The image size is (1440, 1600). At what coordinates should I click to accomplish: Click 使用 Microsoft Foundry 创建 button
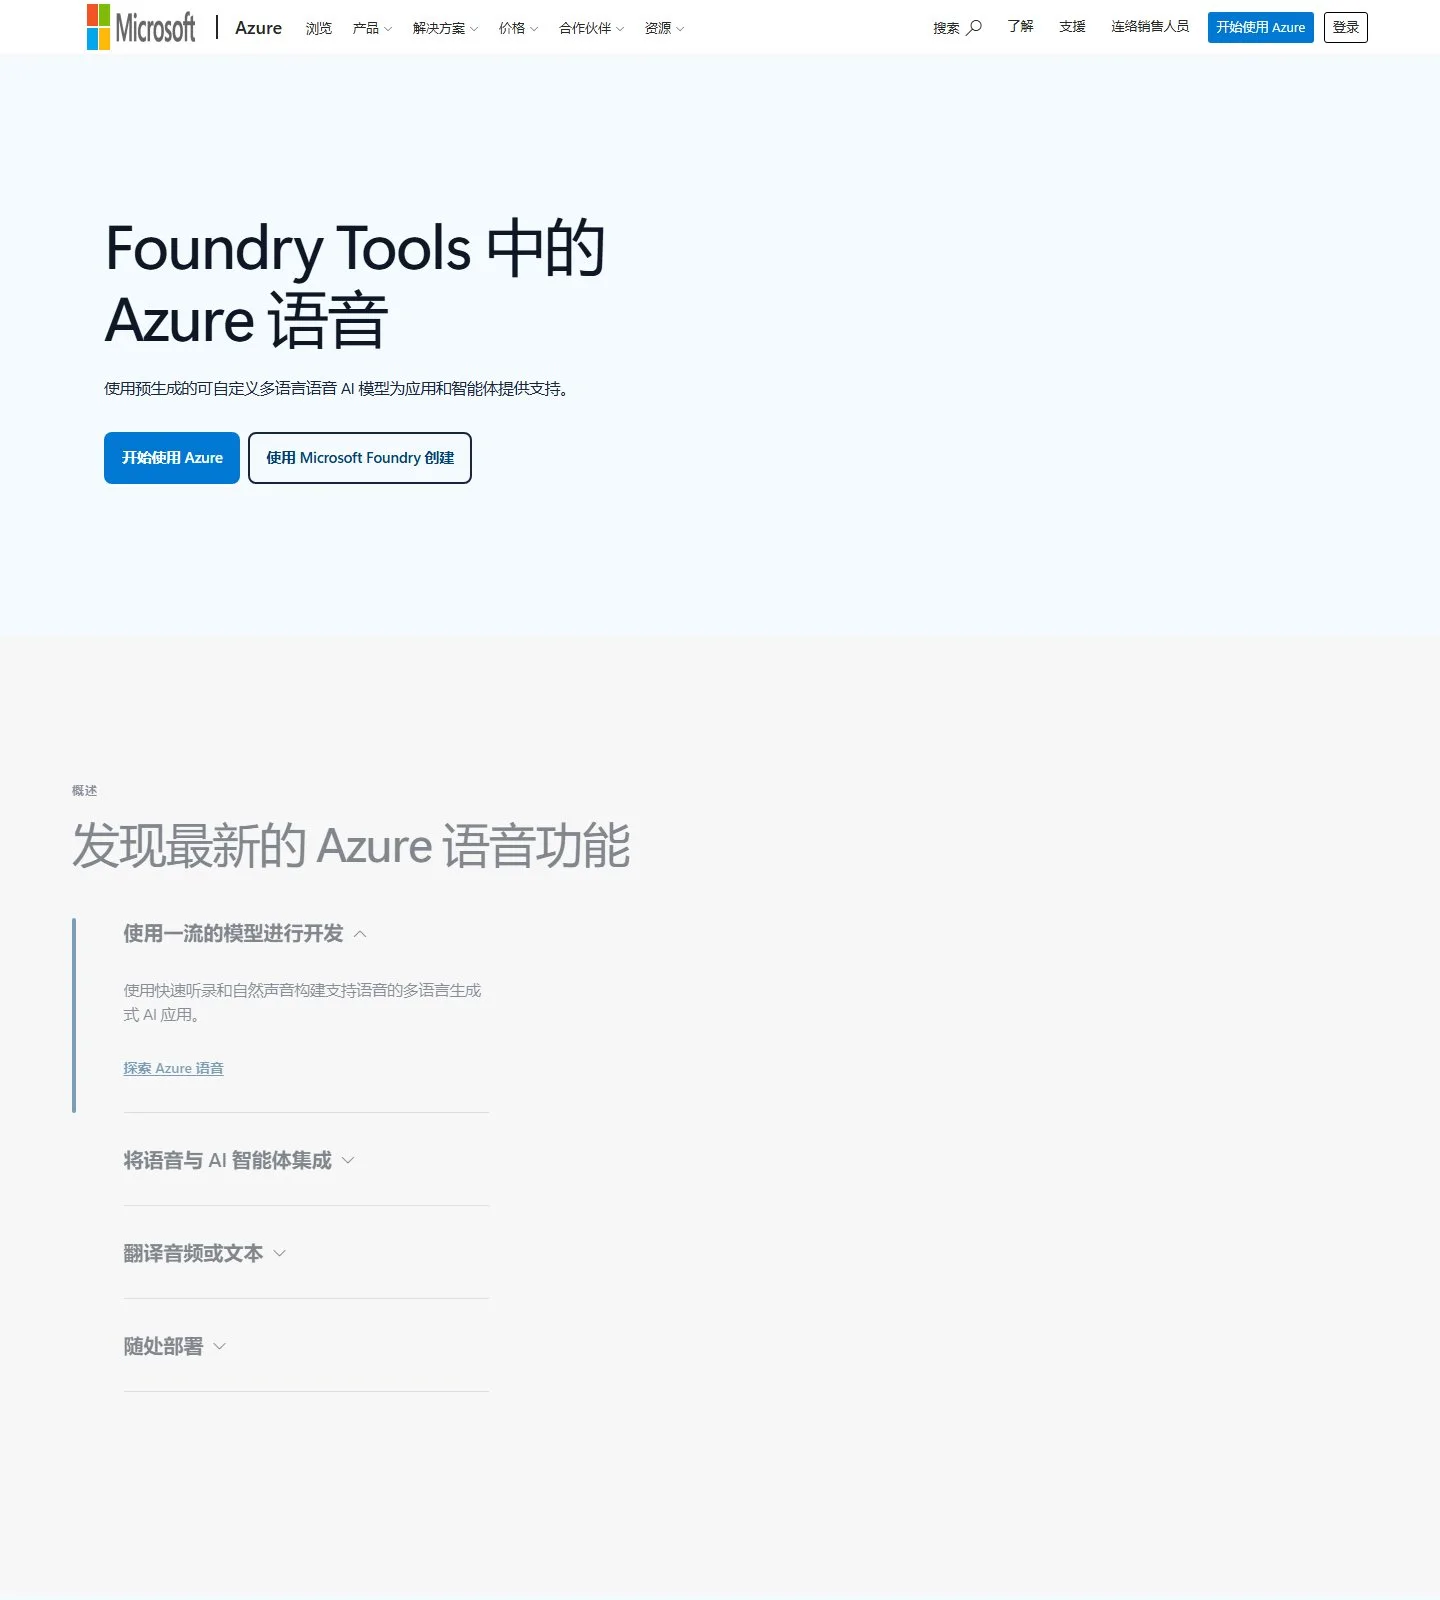[360, 458]
